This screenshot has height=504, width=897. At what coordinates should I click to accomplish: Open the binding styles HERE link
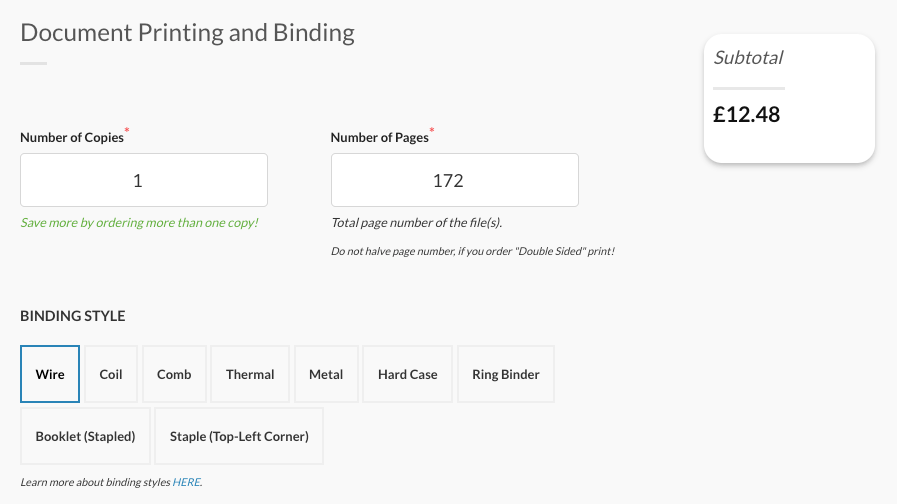point(186,482)
